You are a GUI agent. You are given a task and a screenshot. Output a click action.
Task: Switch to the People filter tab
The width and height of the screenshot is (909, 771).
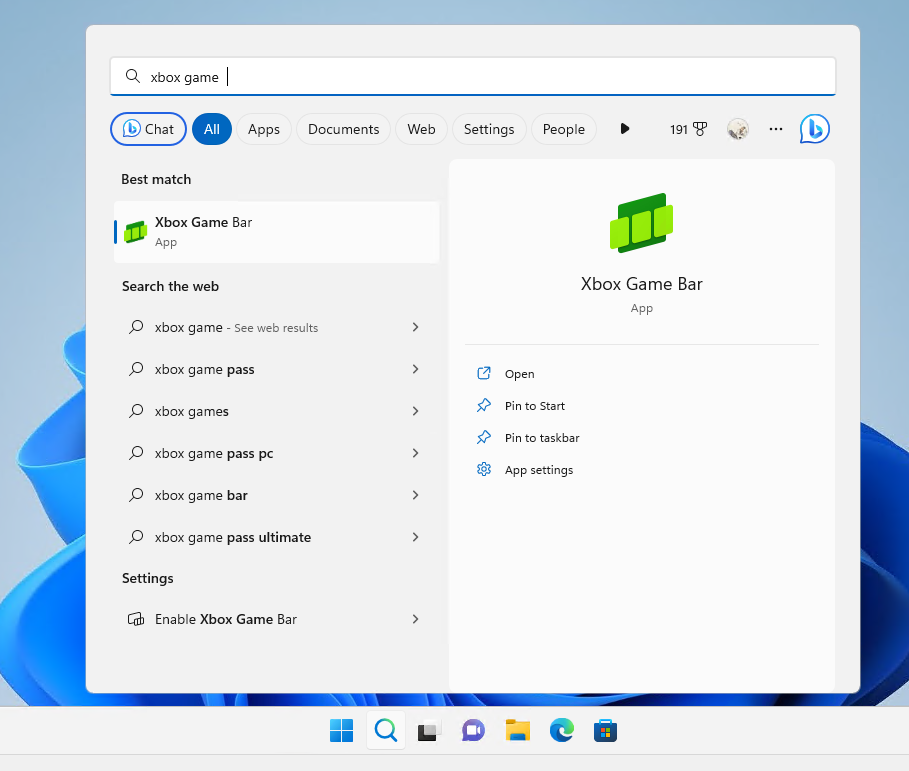(x=563, y=129)
